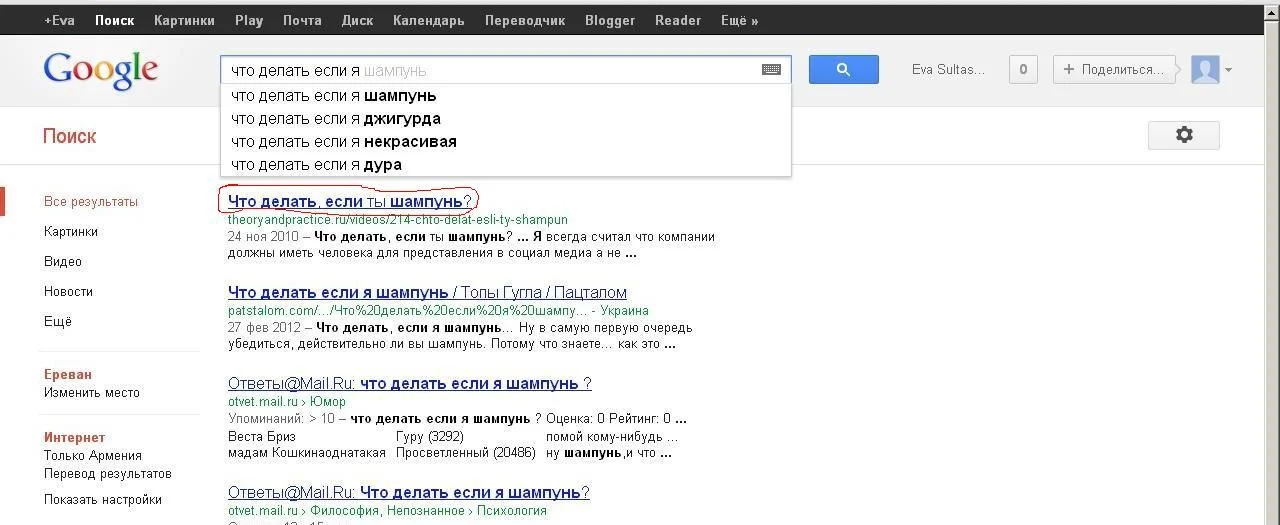This screenshot has height=525, width=1280.
Task: Expand the account dropdown arrow beside avatar
Action: [x=1228, y=70]
